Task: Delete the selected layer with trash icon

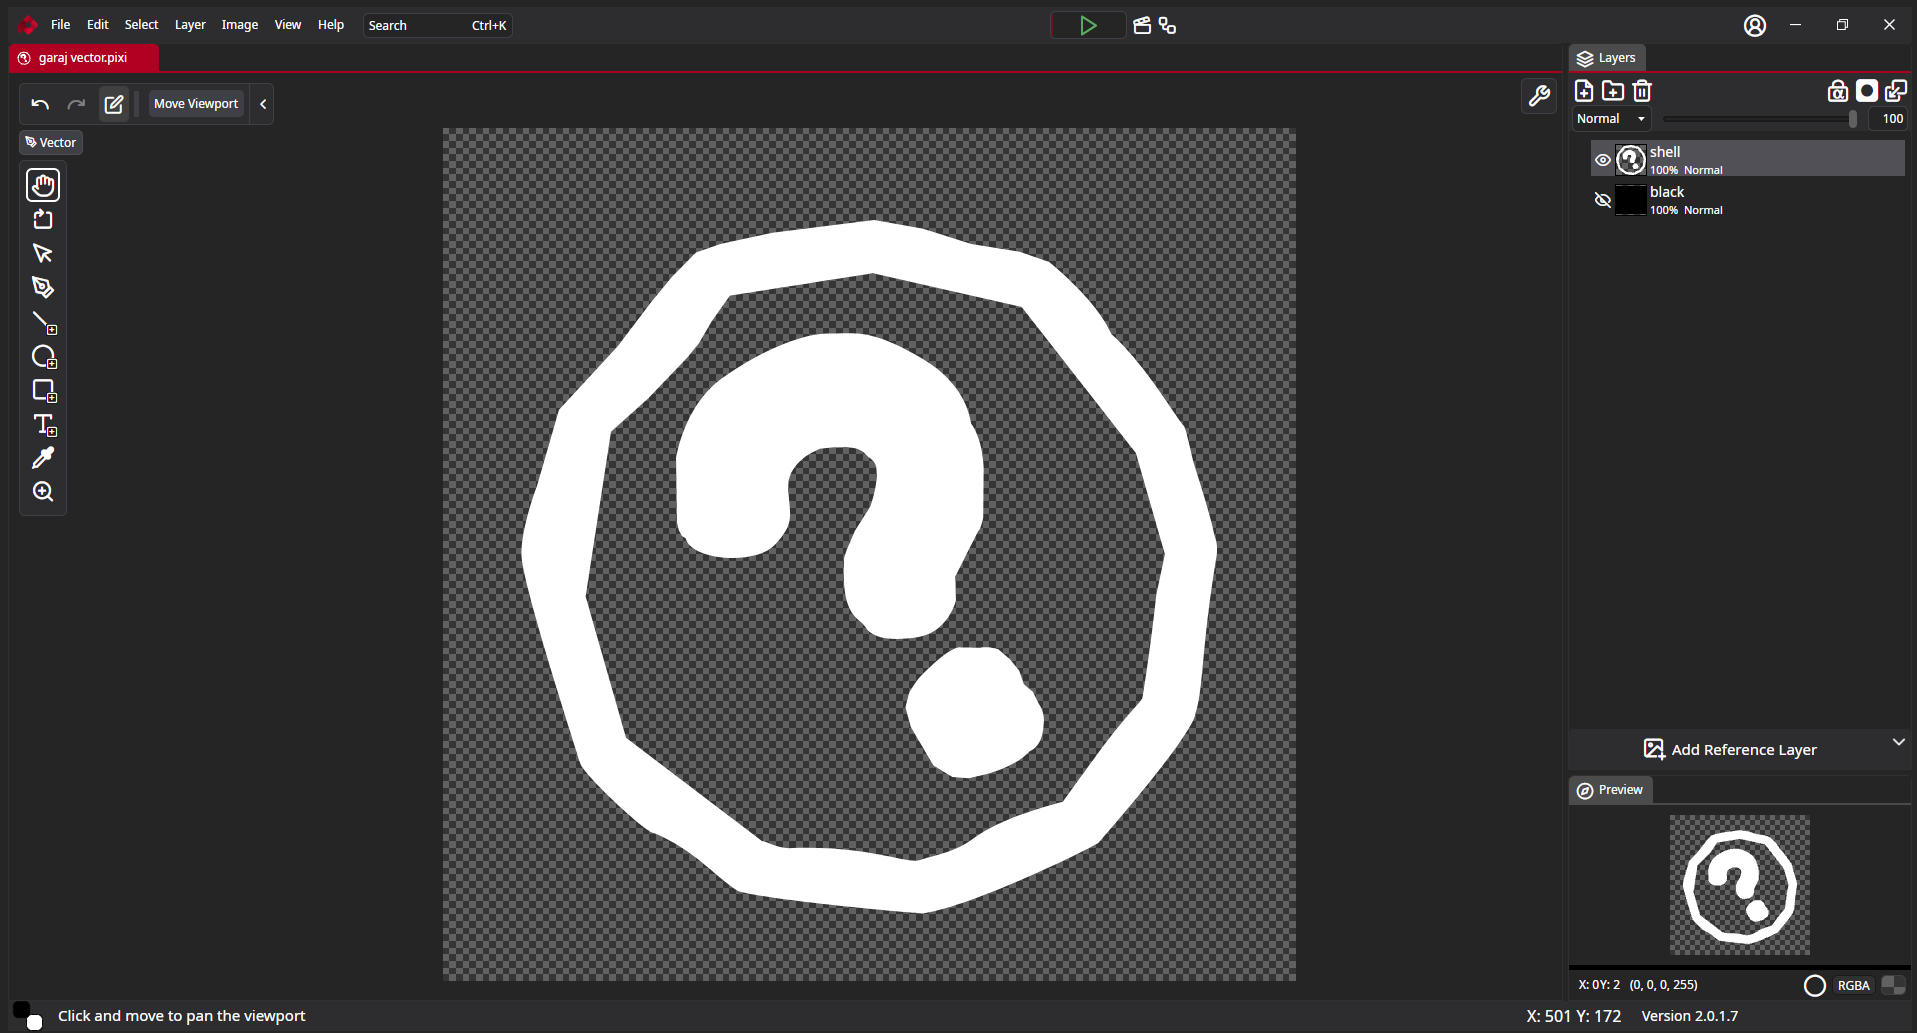Action: coord(1642,91)
